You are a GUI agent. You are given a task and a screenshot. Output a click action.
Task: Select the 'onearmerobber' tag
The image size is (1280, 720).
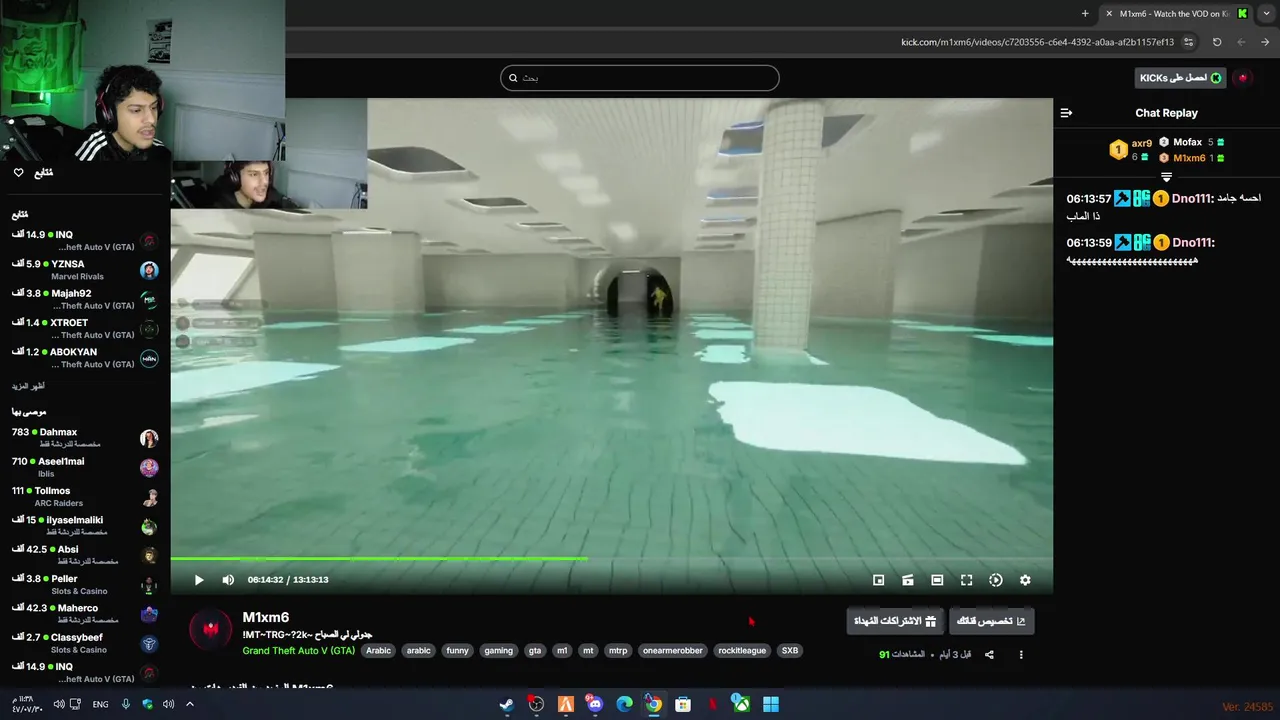point(673,651)
